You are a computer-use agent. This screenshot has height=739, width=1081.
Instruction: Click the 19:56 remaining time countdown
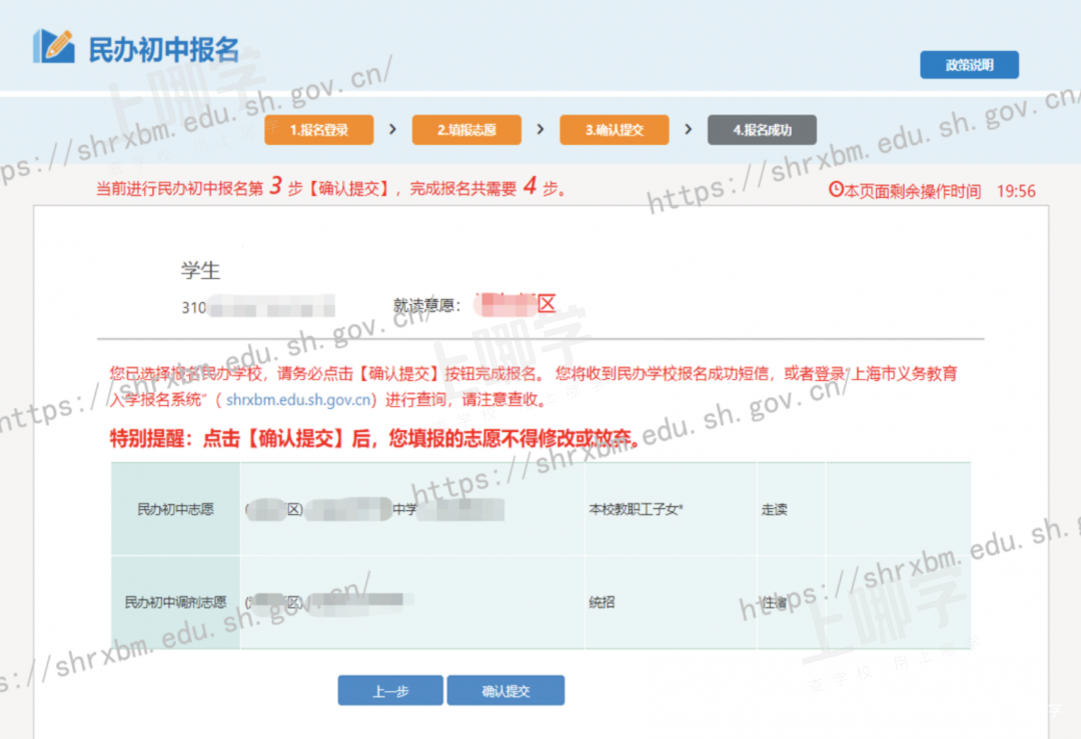1016,191
